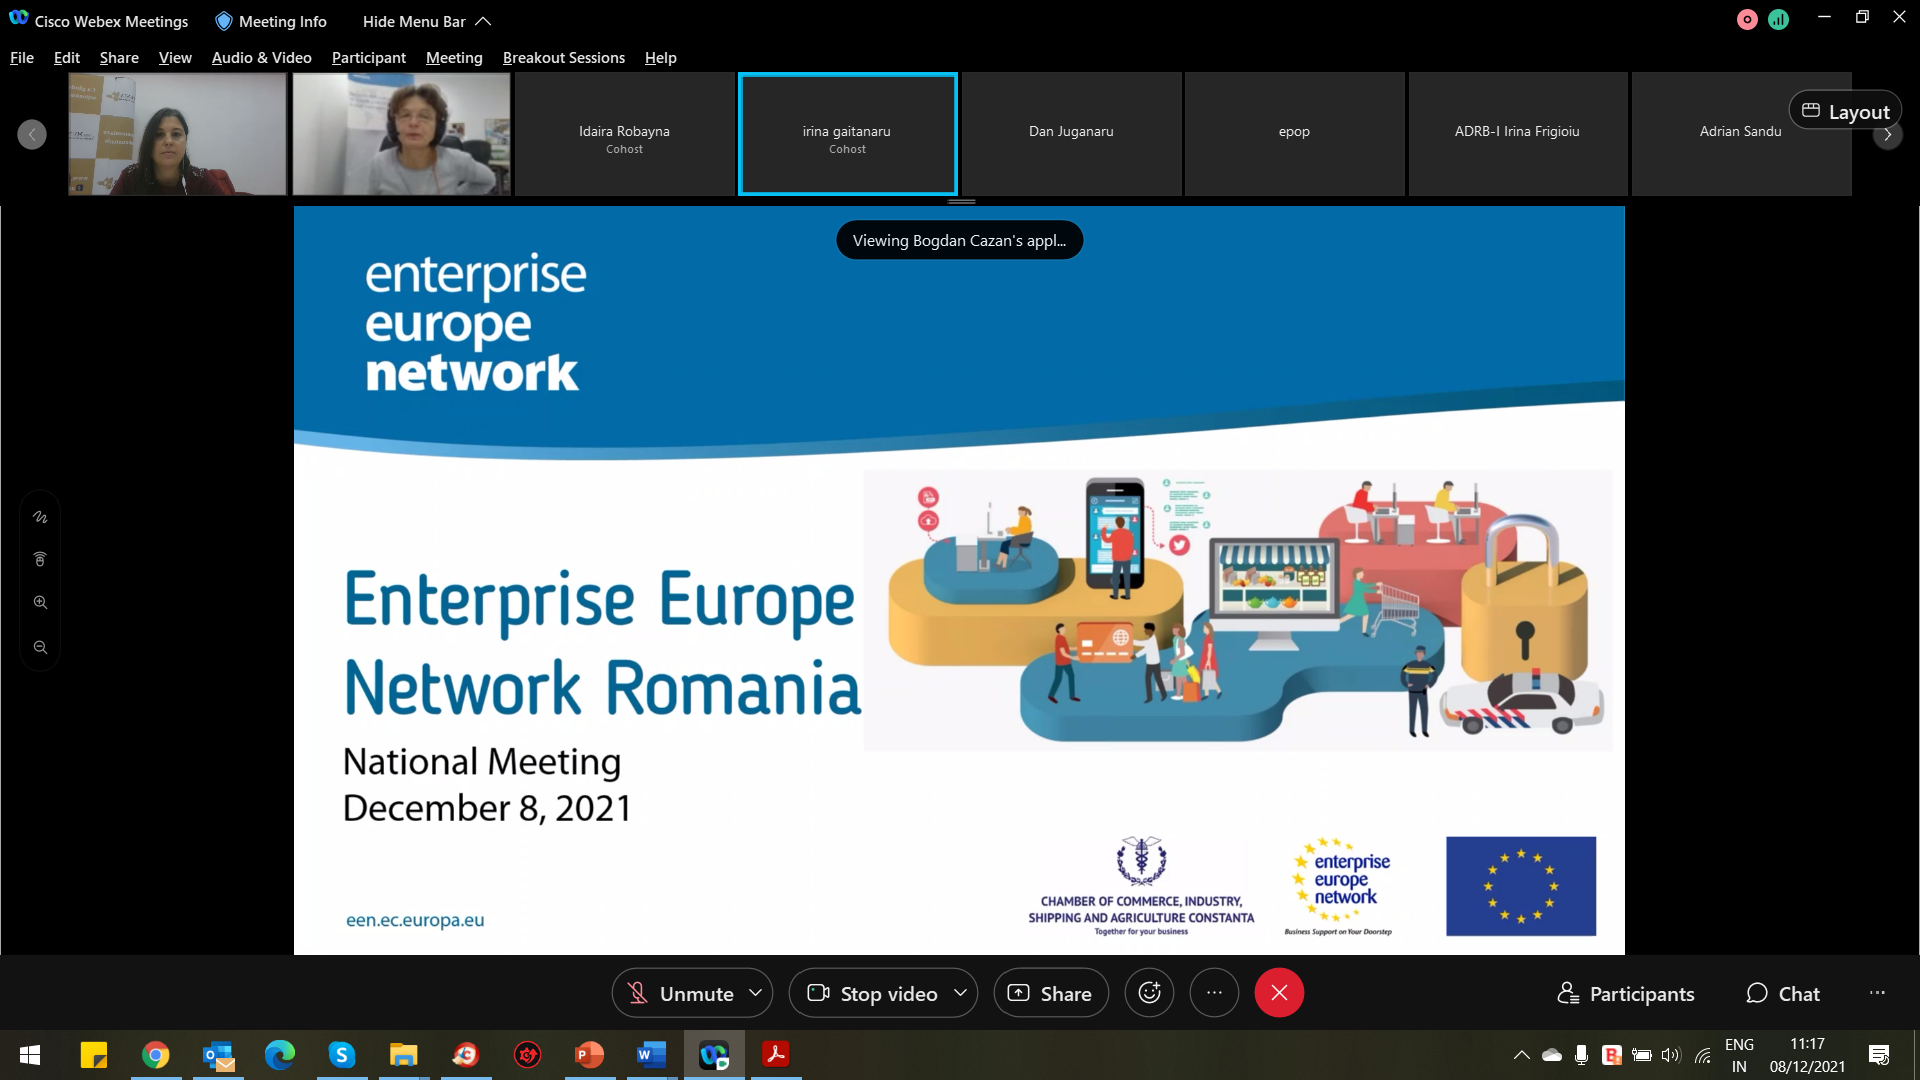This screenshot has height=1080, width=1920.
Task: Collapse the menu bar with Hide Menu Bar
Action: [427, 21]
